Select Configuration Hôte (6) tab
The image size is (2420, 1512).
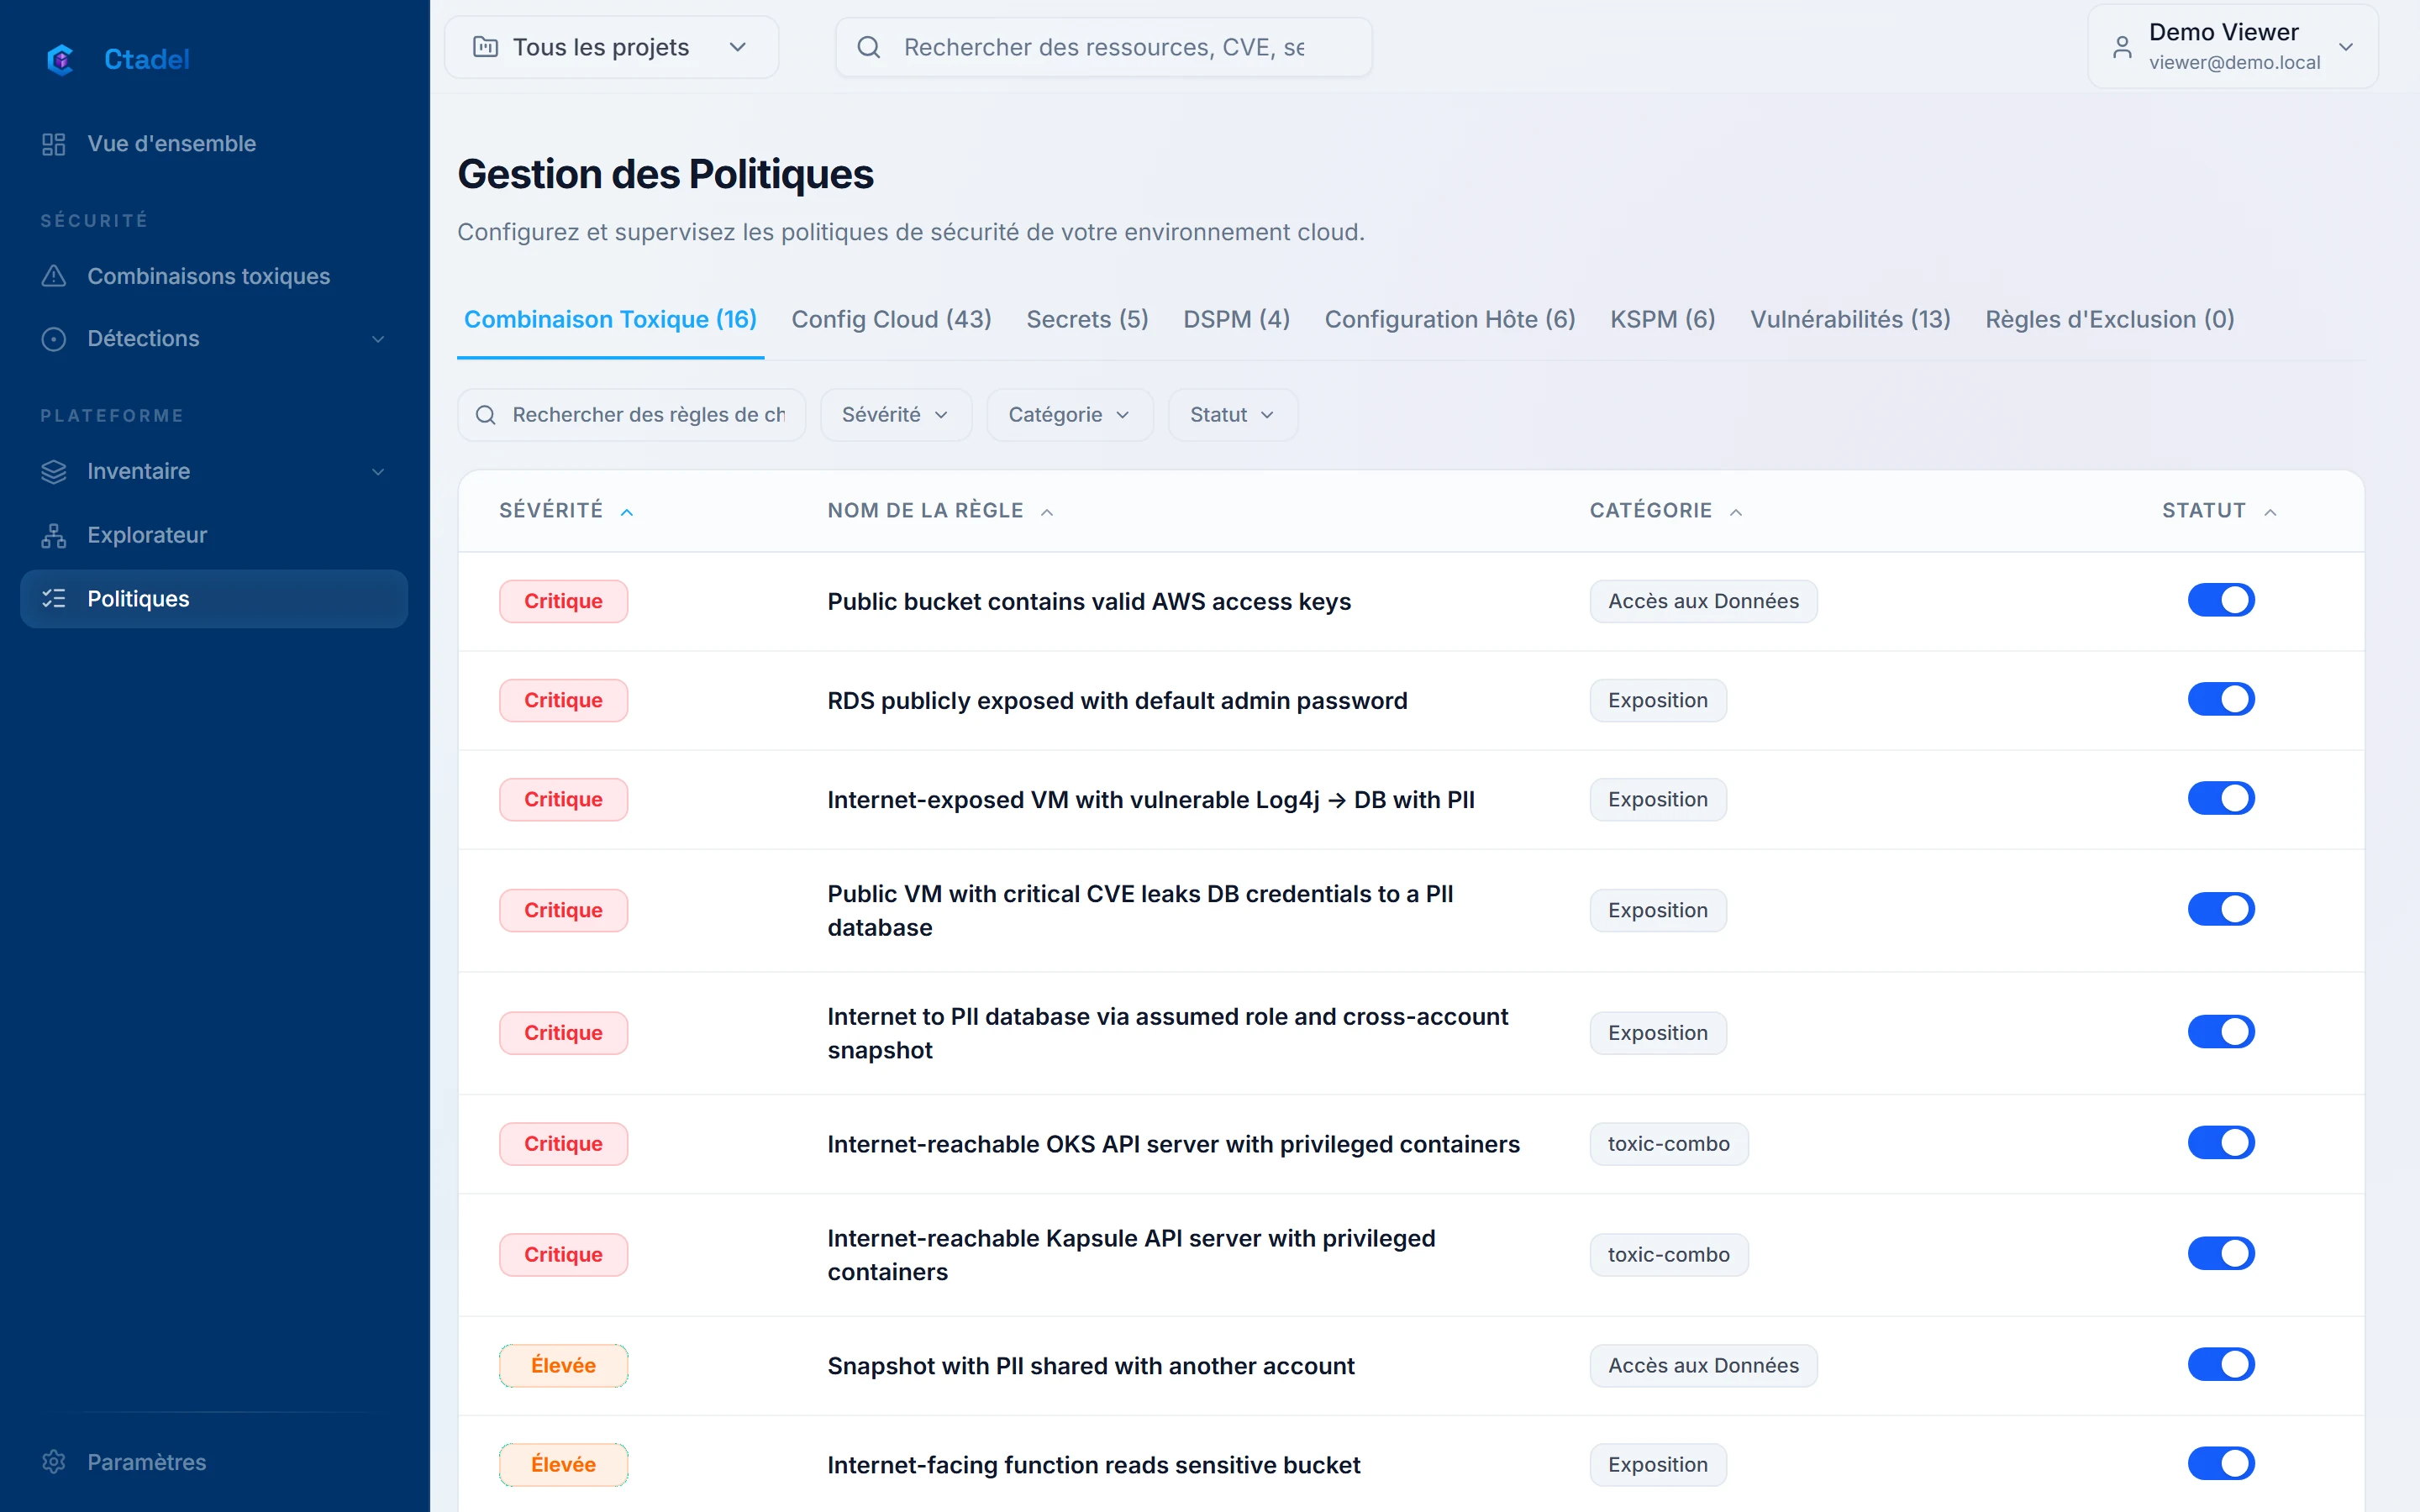pyautogui.click(x=1449, y=319)
